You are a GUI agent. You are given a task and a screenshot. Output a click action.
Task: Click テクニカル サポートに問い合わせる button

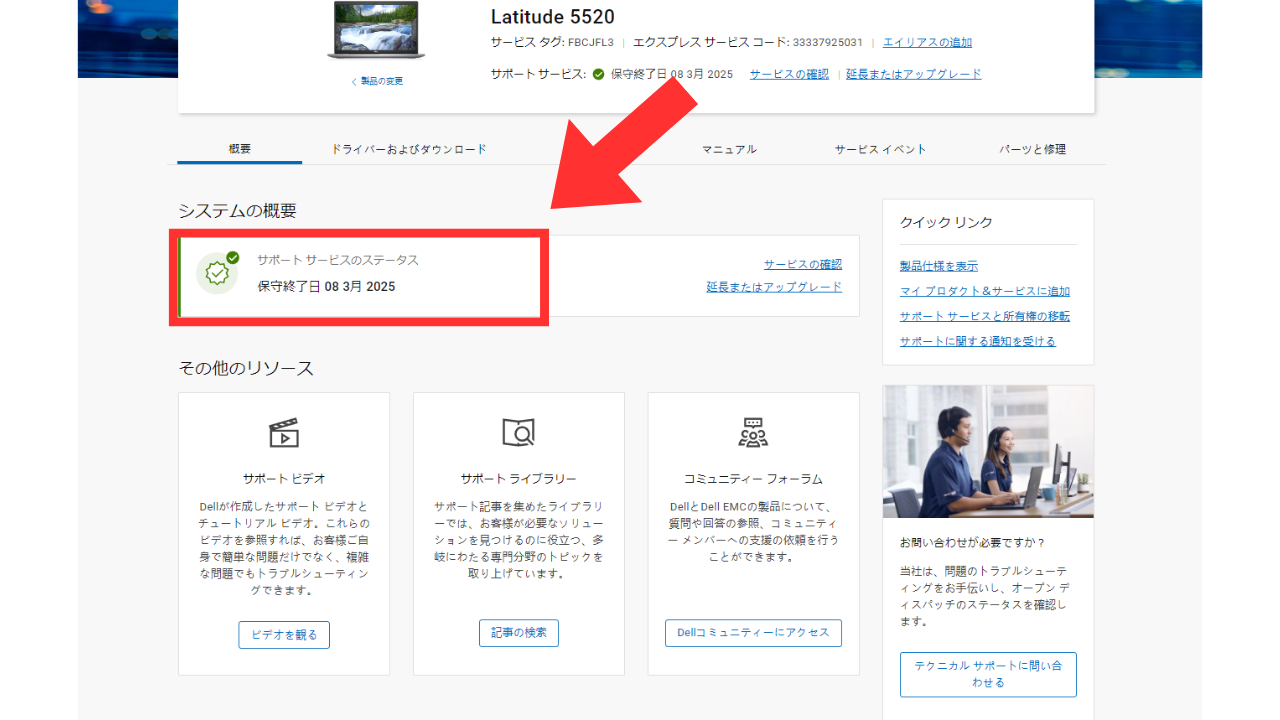(x=988, y=674)
